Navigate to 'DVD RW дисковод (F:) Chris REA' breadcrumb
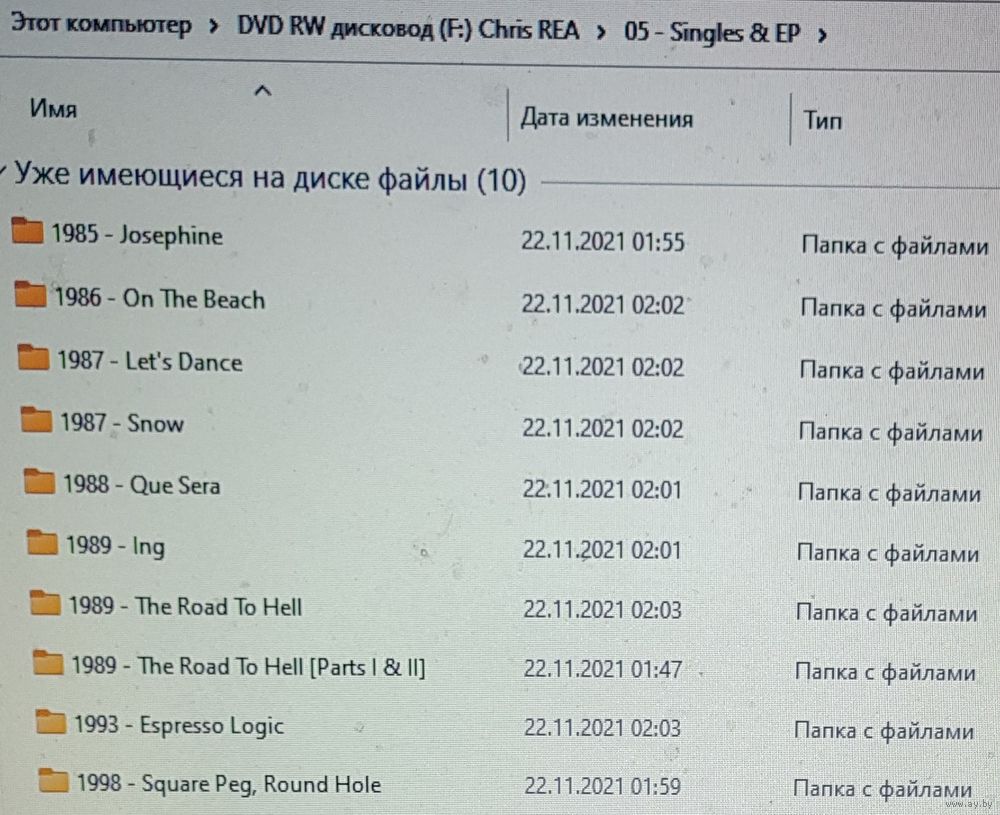Screen dimensions: 1000x815 [408, 29]
